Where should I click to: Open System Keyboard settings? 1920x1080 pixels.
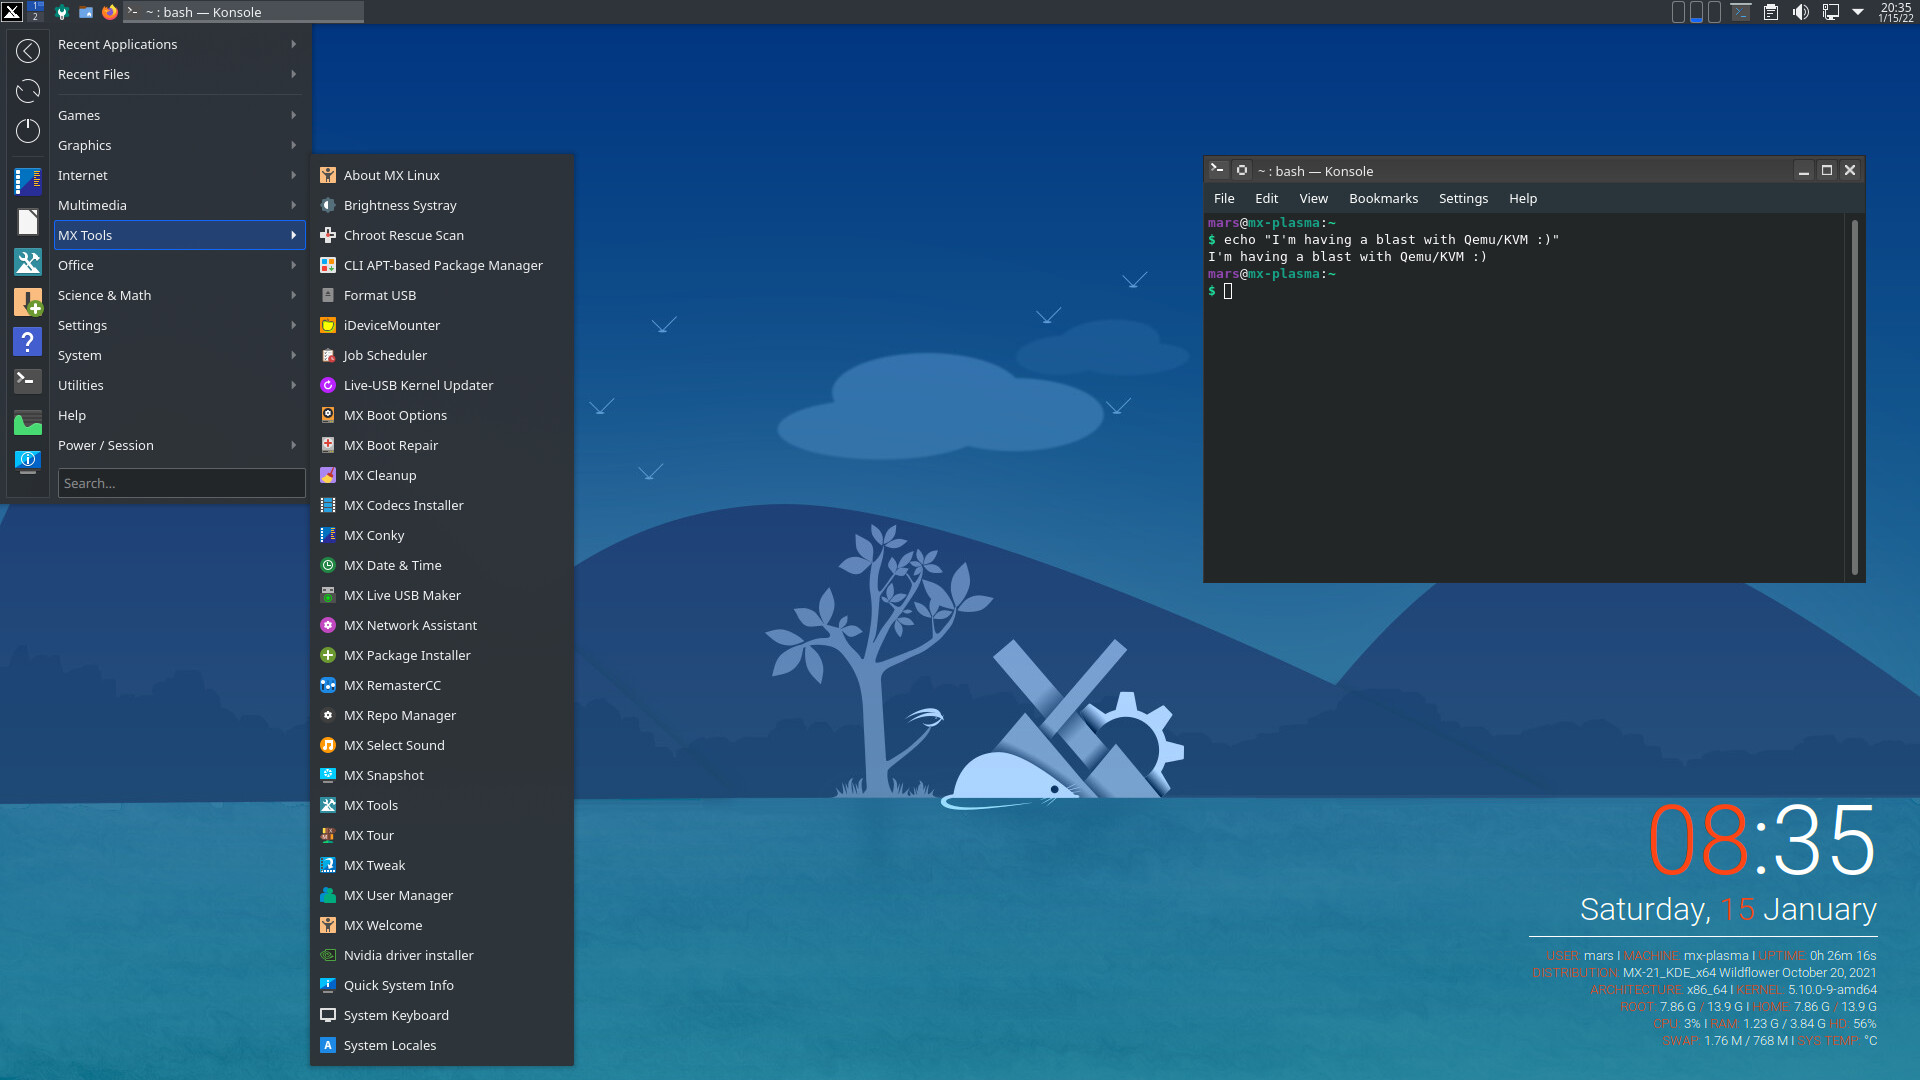tap(441, 1015)
